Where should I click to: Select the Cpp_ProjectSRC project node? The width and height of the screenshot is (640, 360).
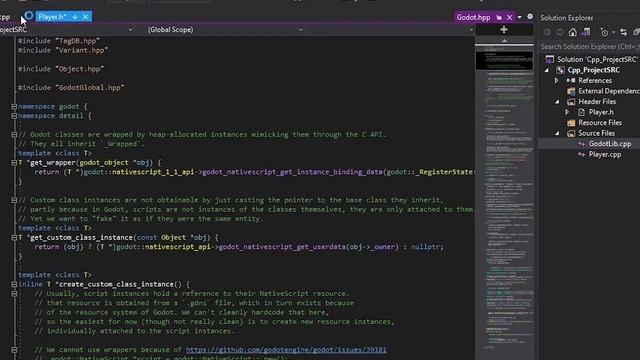coord(593,70)
